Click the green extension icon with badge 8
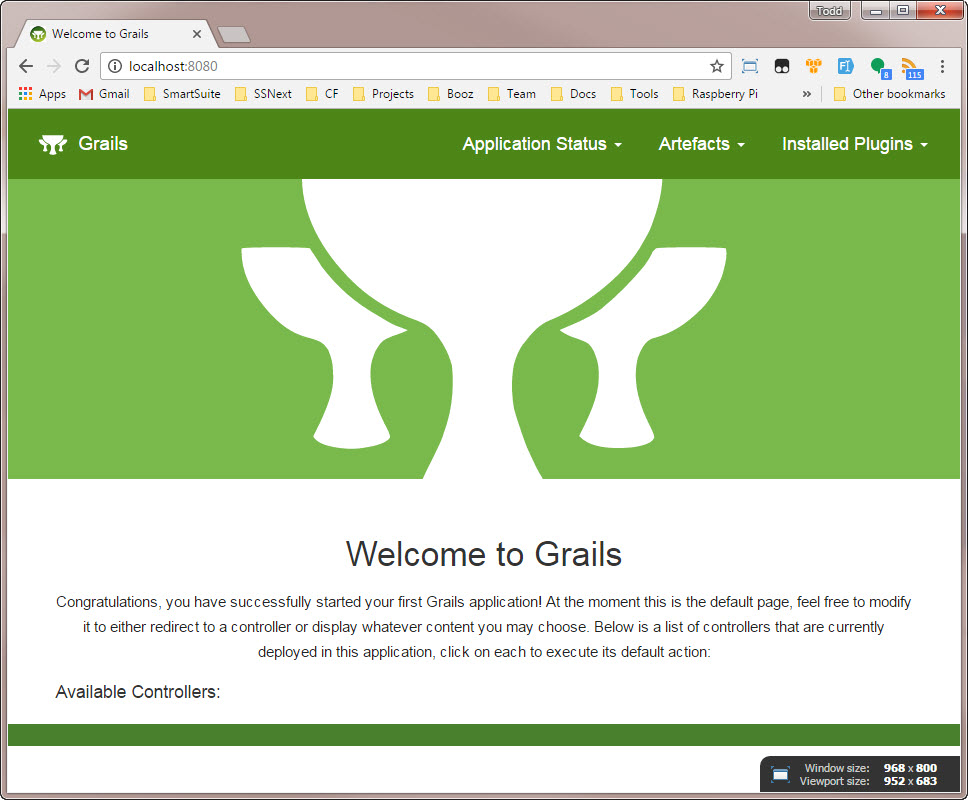 tap(880, 68)
